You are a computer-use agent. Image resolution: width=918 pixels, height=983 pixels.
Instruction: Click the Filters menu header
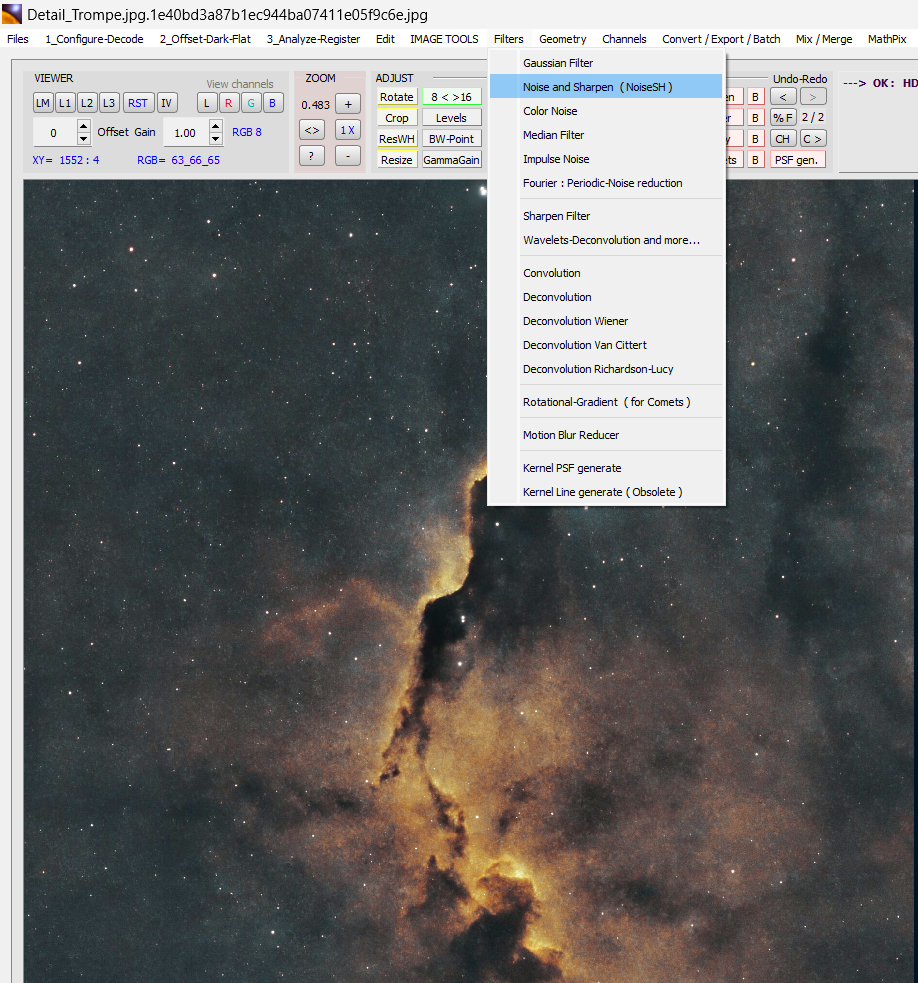coord(509,39)
